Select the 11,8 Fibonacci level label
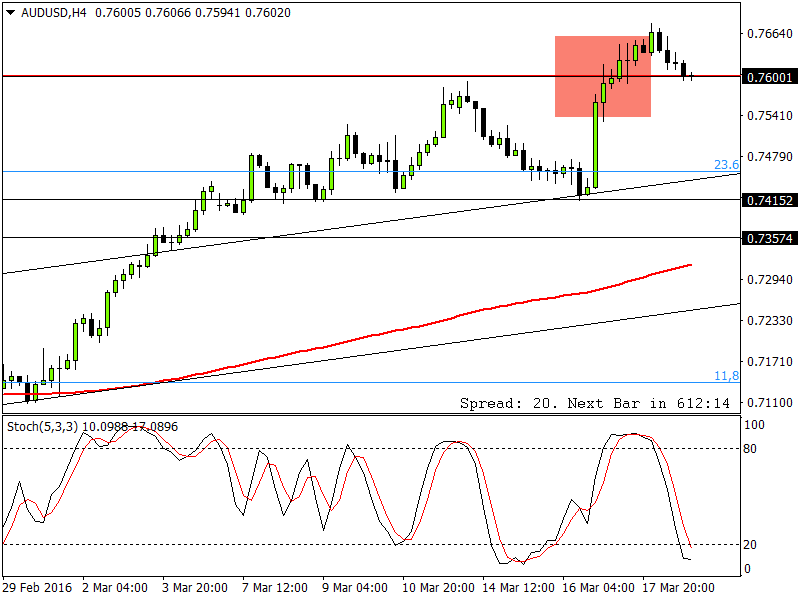The width and height of the screenshot is (800, 600). pyautogui.click(x=726, y=376)
